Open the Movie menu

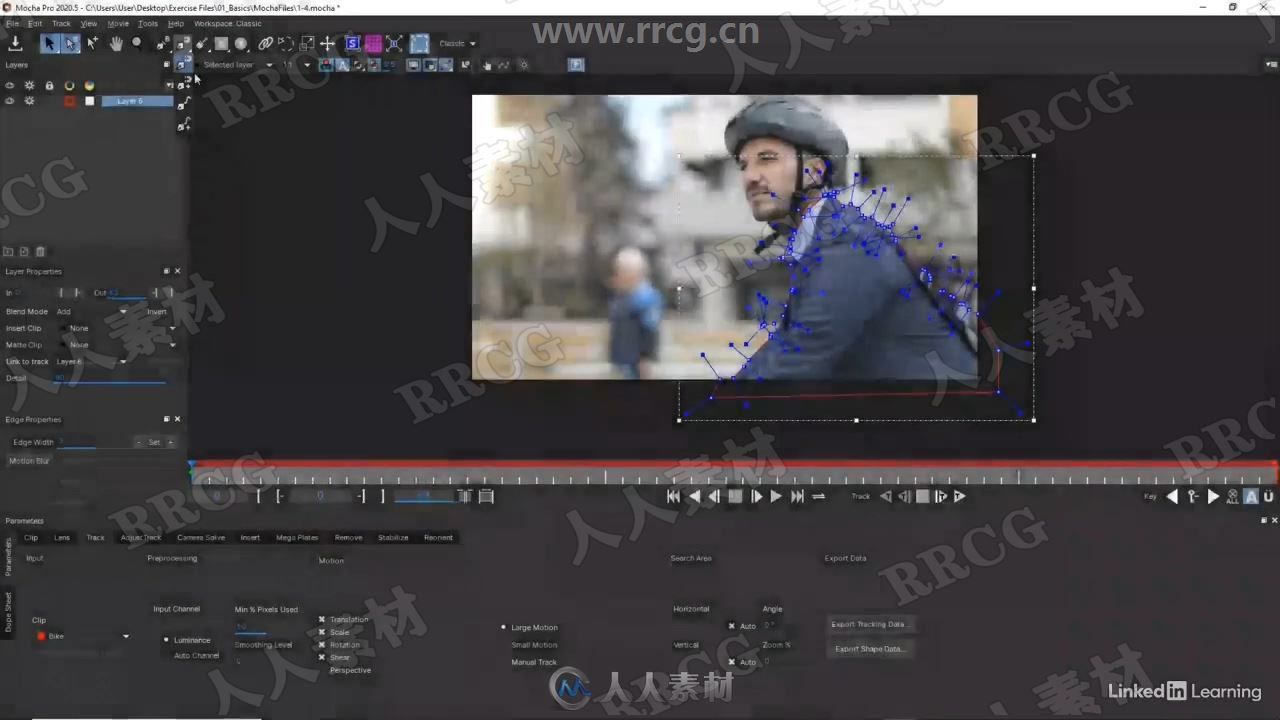point(118,23)
